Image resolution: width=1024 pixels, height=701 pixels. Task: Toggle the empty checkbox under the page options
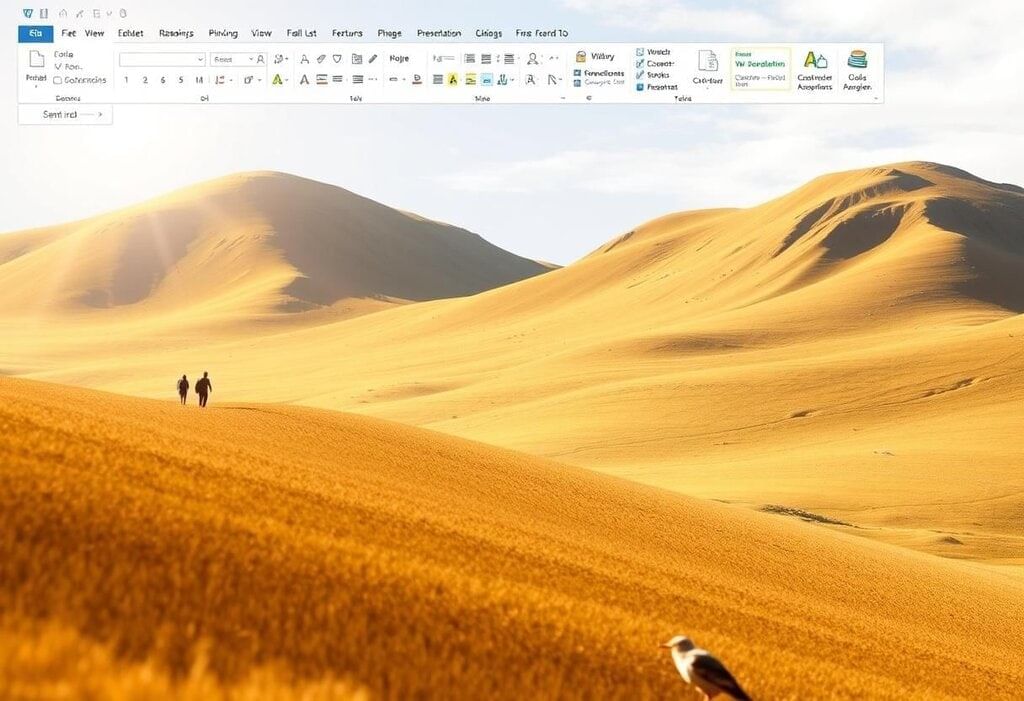[x=57, y=80]
